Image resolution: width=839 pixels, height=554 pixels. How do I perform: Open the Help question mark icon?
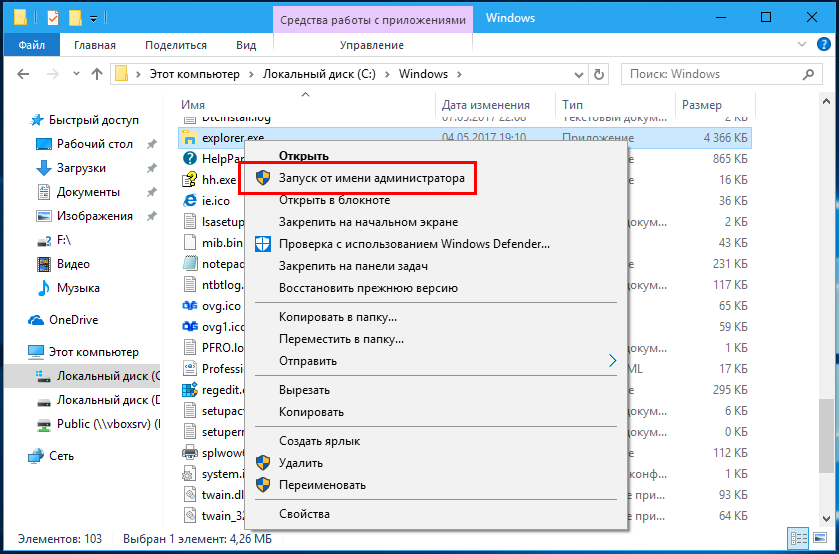(823, 44)
